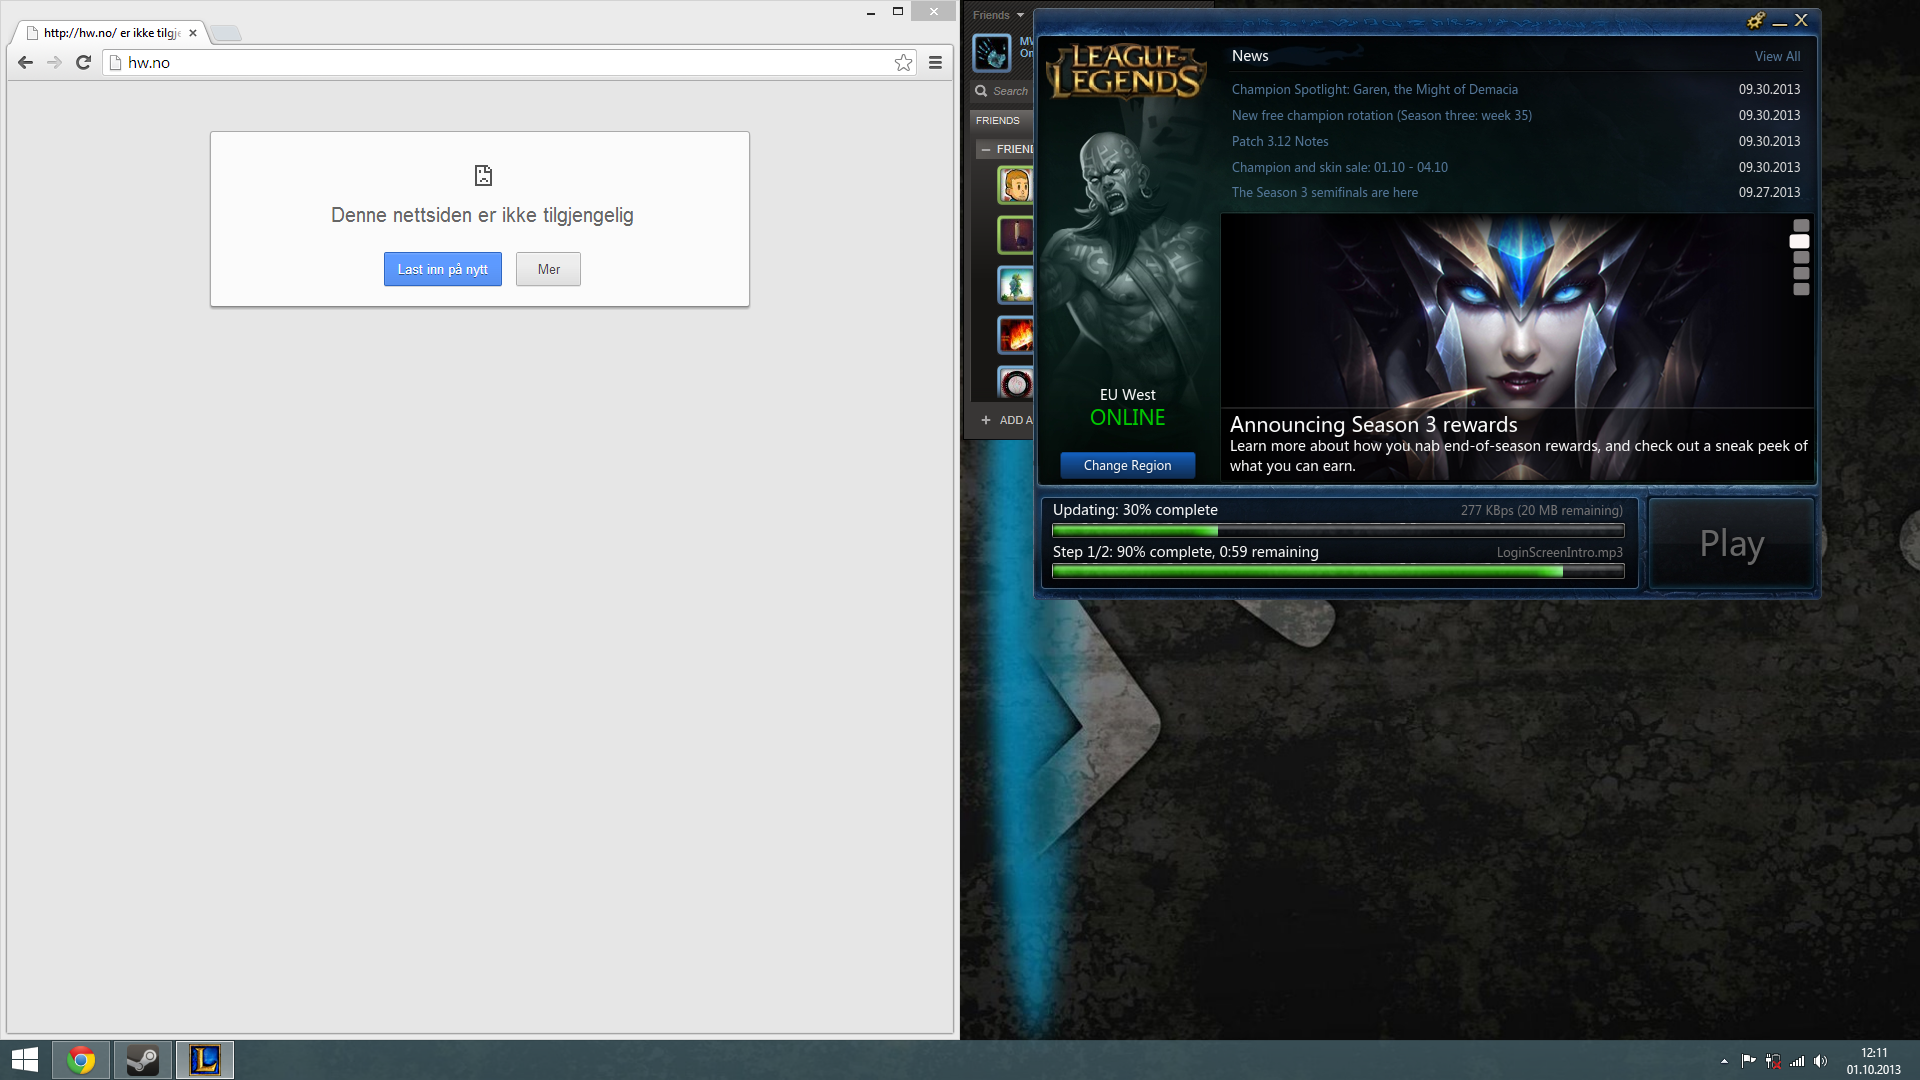Viewport: 1920px width, 1080px height.
Task: Click the plus Add a friend icon
Action: tap(986, 420)
